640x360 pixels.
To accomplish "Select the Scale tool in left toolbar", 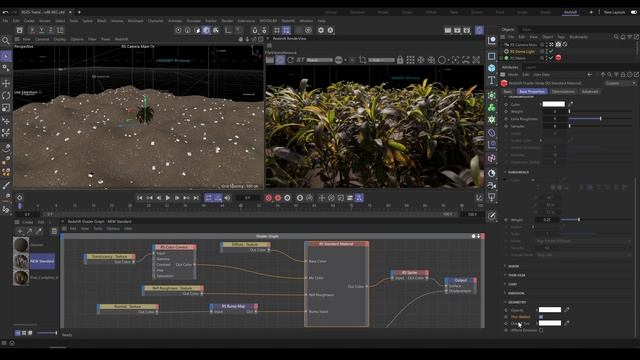I will coord(6,108).
